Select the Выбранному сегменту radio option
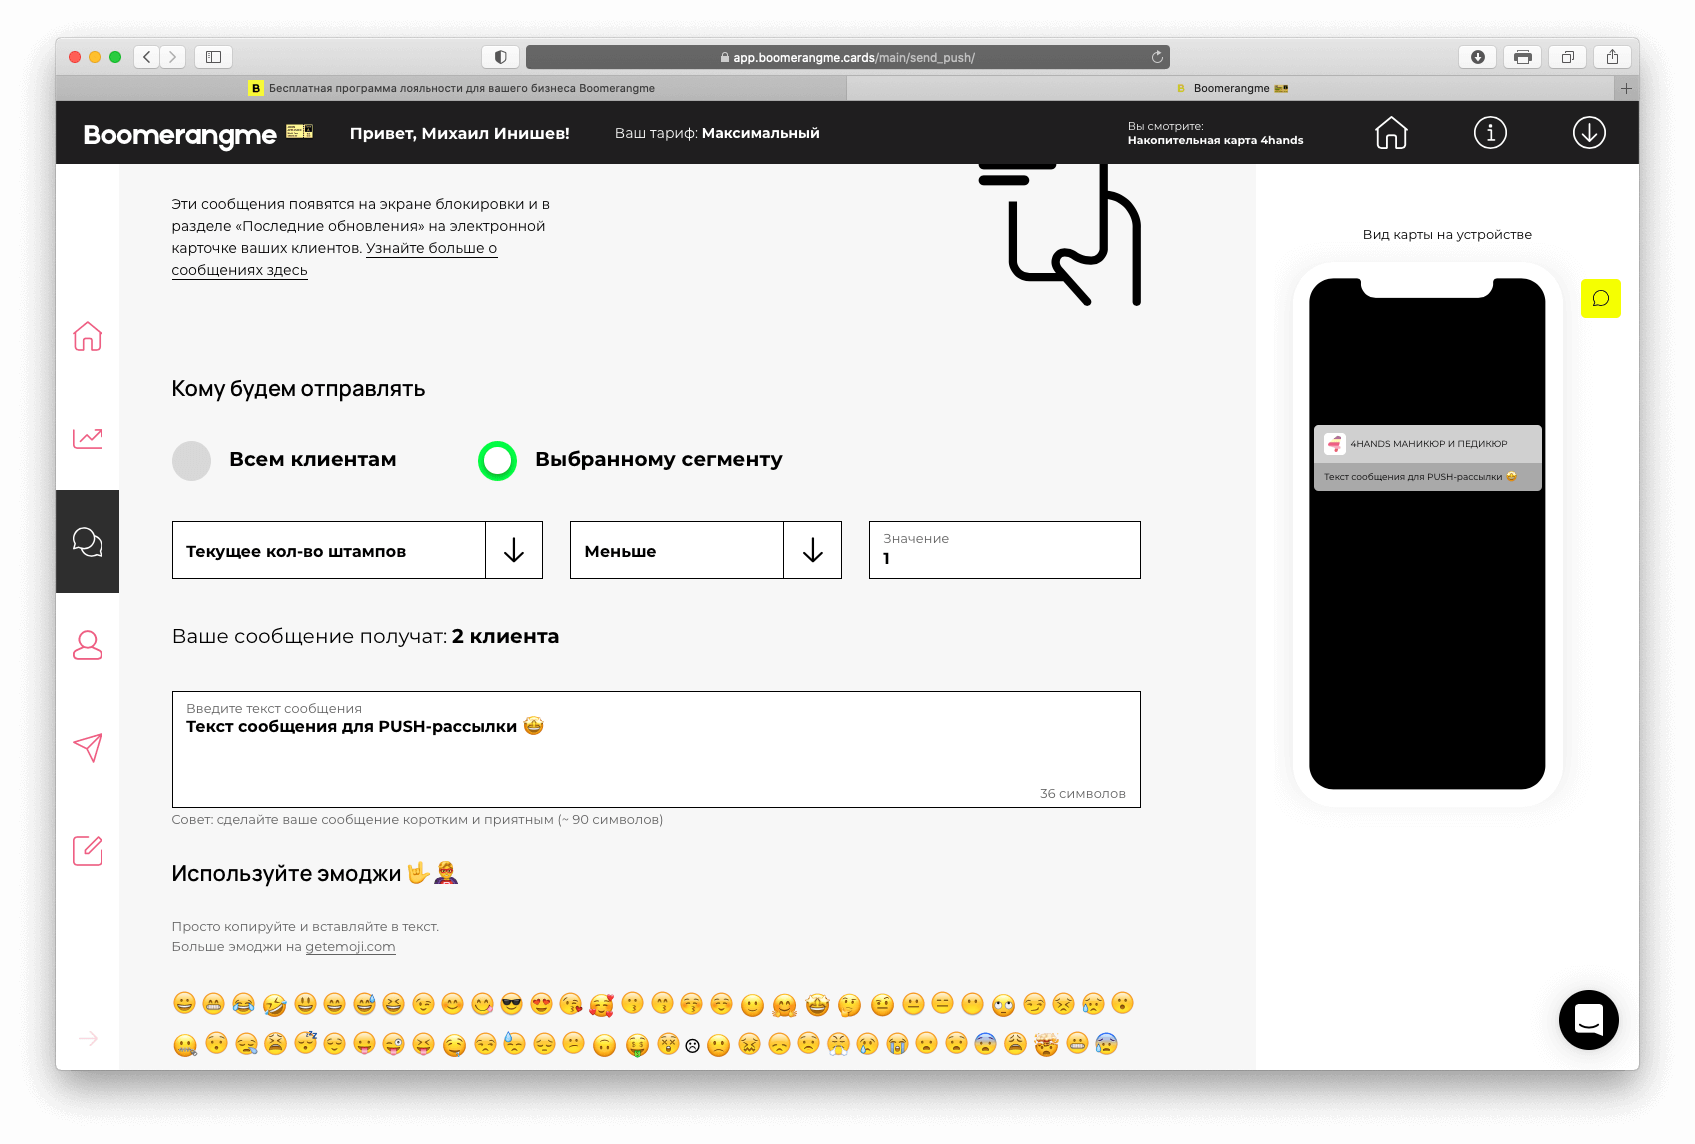This screenshot has width=1695, height=1144. coord(497,461)
